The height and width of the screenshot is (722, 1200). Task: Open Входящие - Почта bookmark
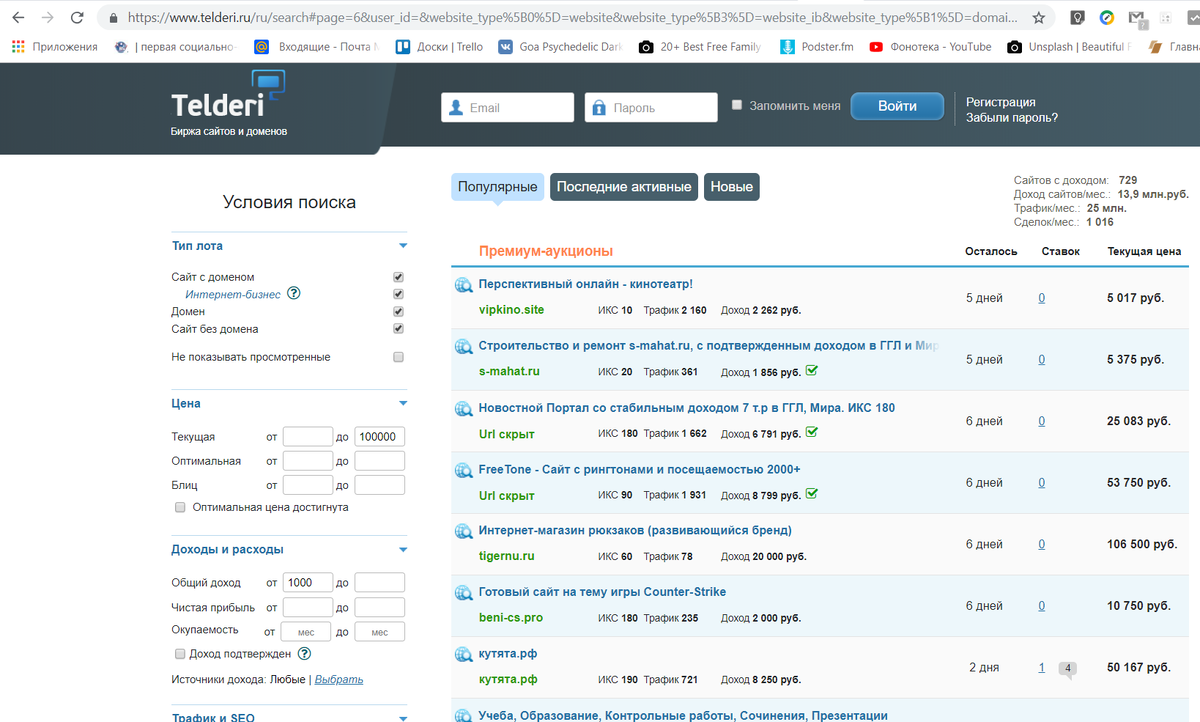coord(317,47)
